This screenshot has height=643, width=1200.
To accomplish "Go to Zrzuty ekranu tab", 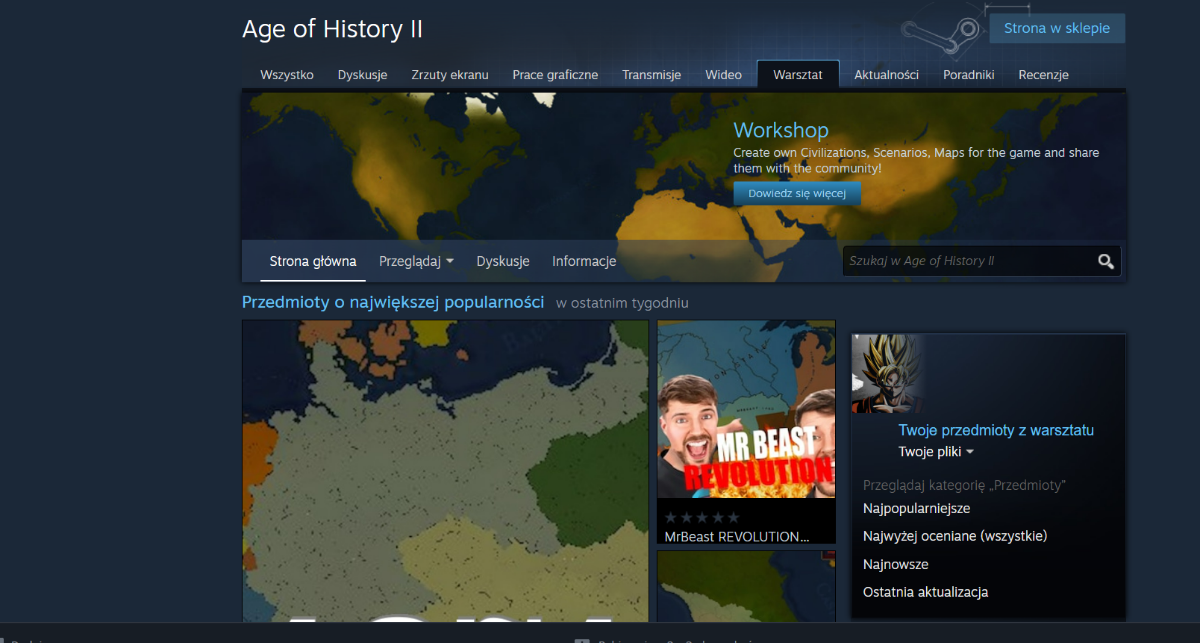I will pyautogui.click(x=450, y=75).
